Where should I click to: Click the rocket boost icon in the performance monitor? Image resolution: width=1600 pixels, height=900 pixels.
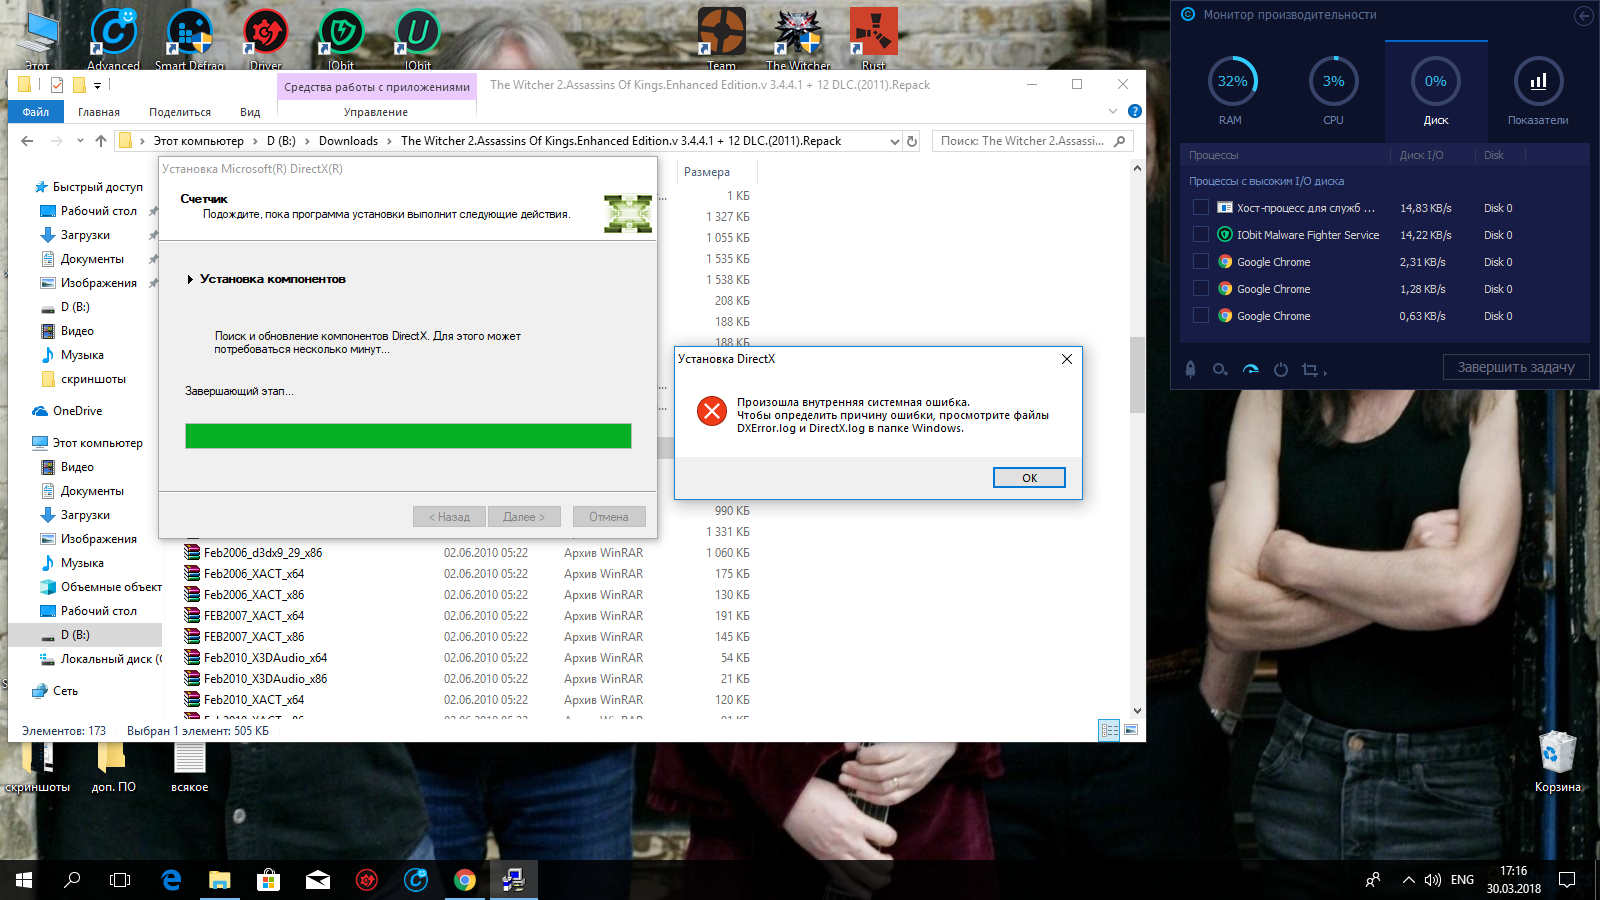pyautogui.click(x=1190, y=369)
